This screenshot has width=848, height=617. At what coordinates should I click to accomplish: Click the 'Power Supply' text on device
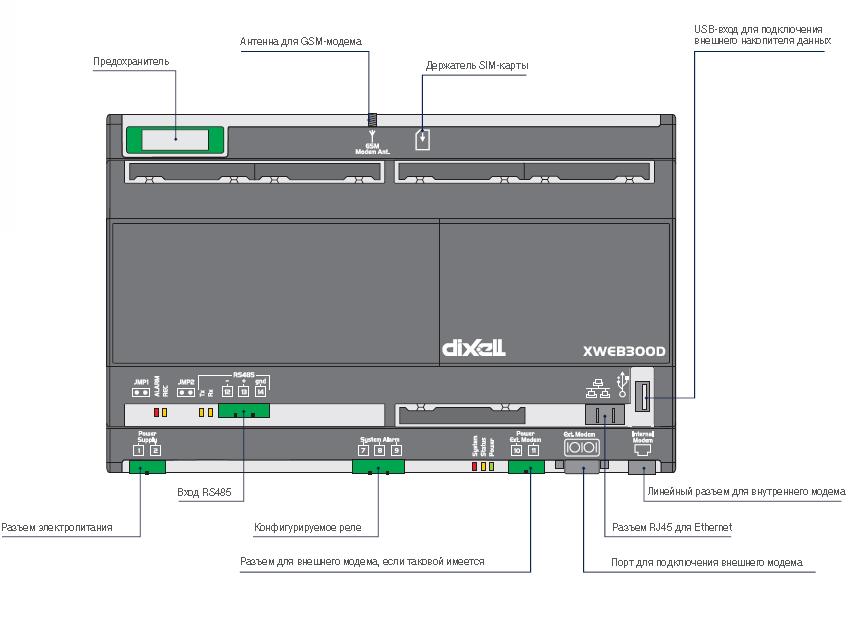147,437
